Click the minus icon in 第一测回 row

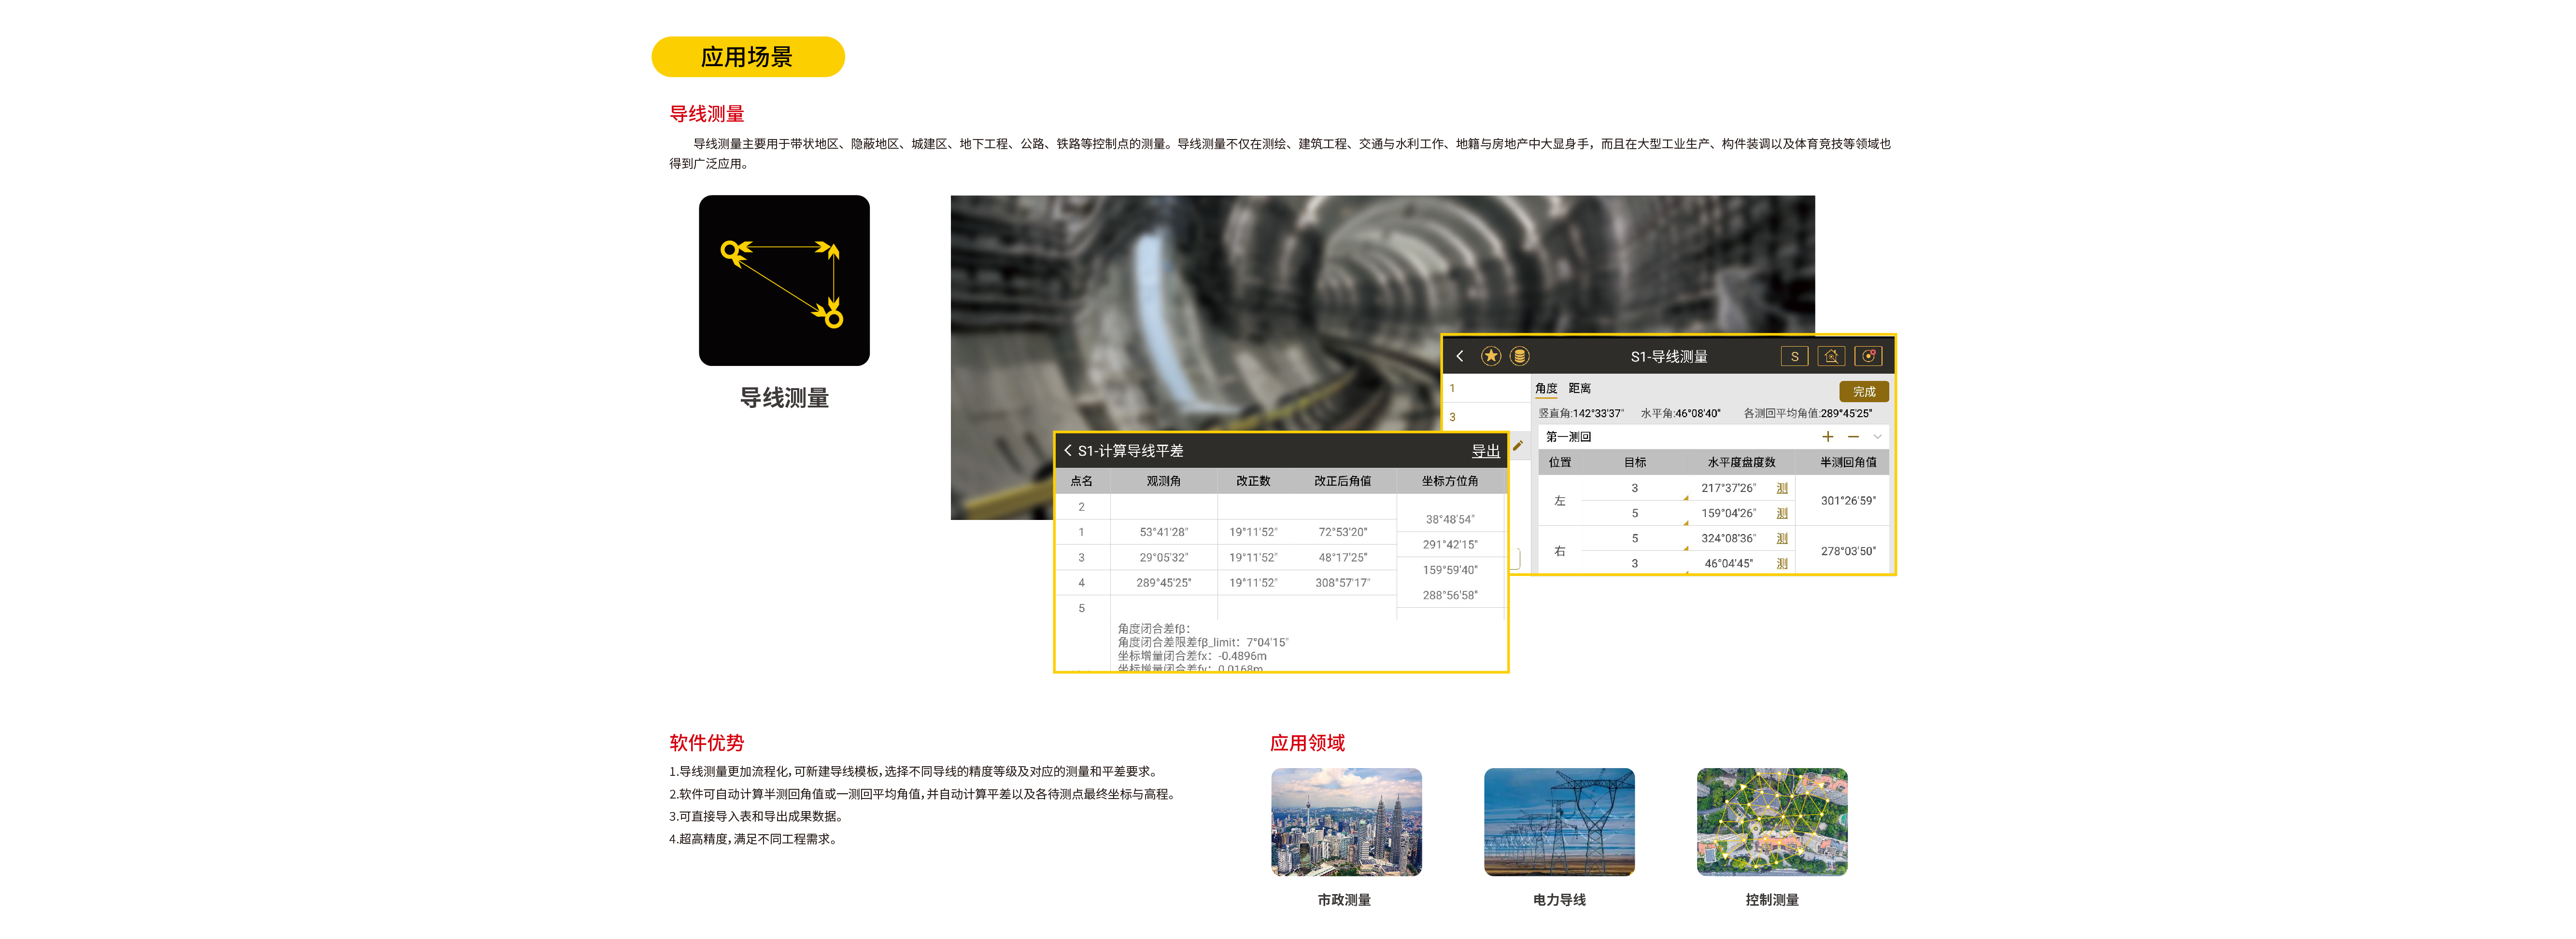1853,437
